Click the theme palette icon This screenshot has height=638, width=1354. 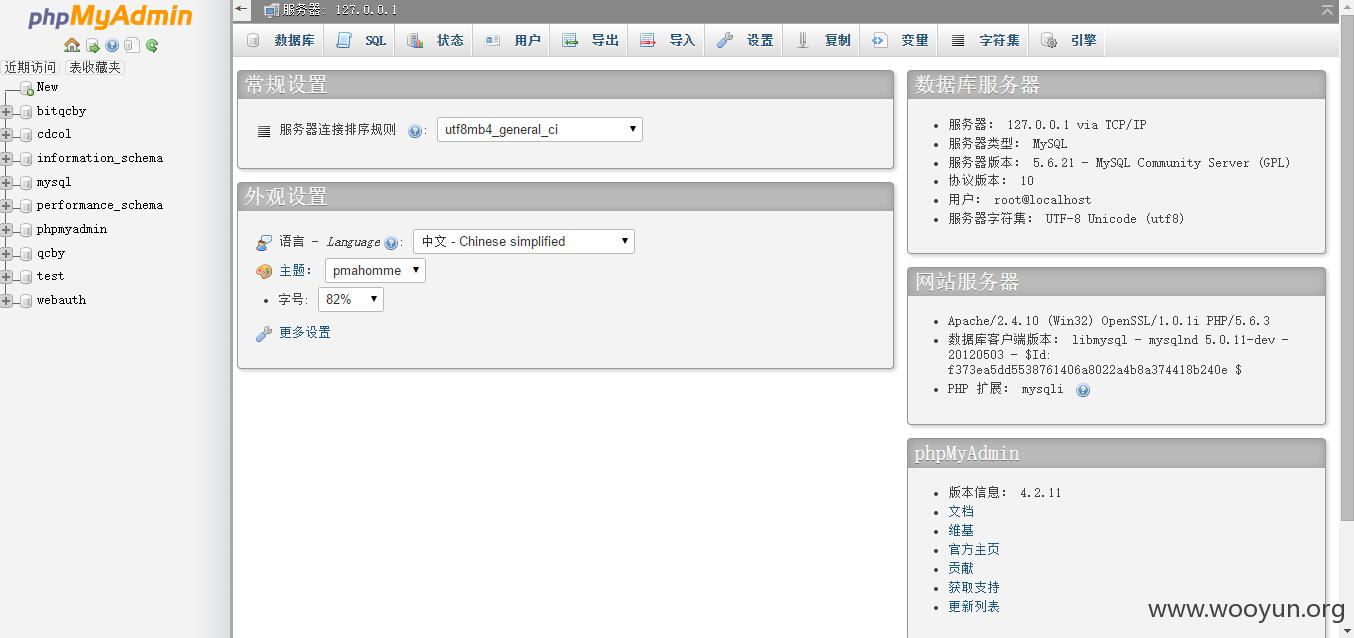pos(264,271)
